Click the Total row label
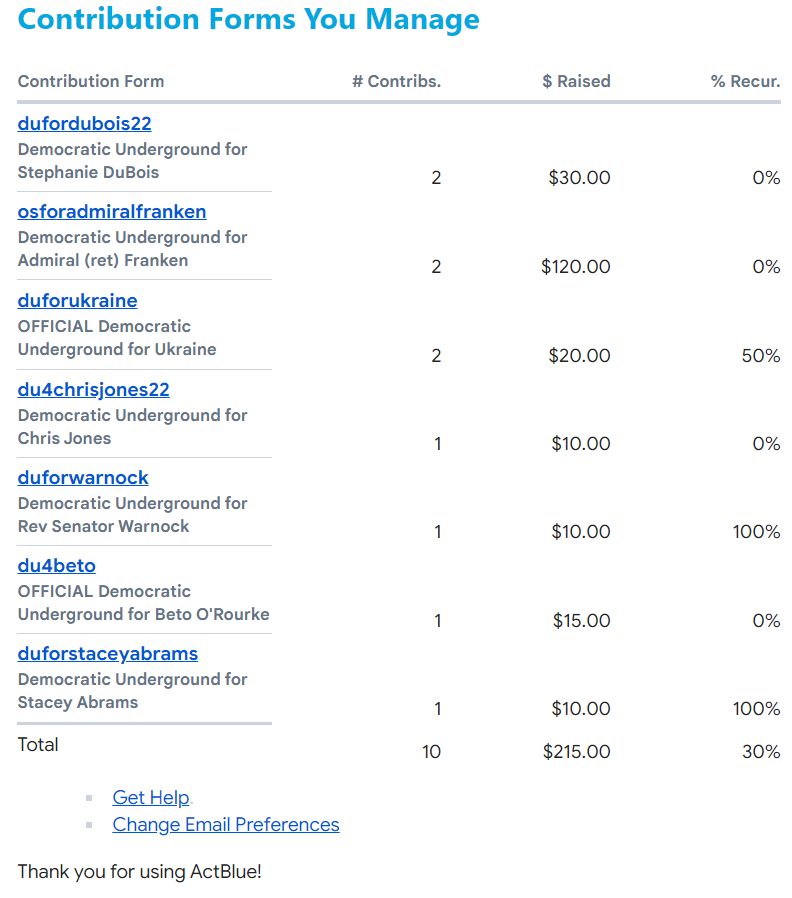Viewport: 792px width, 898px height. (x=38, y=745)
